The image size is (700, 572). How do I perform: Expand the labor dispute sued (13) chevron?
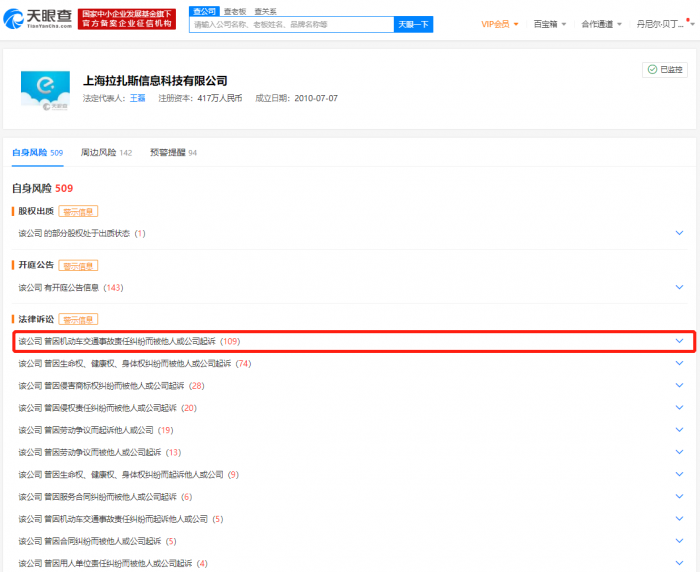(679, 452)
